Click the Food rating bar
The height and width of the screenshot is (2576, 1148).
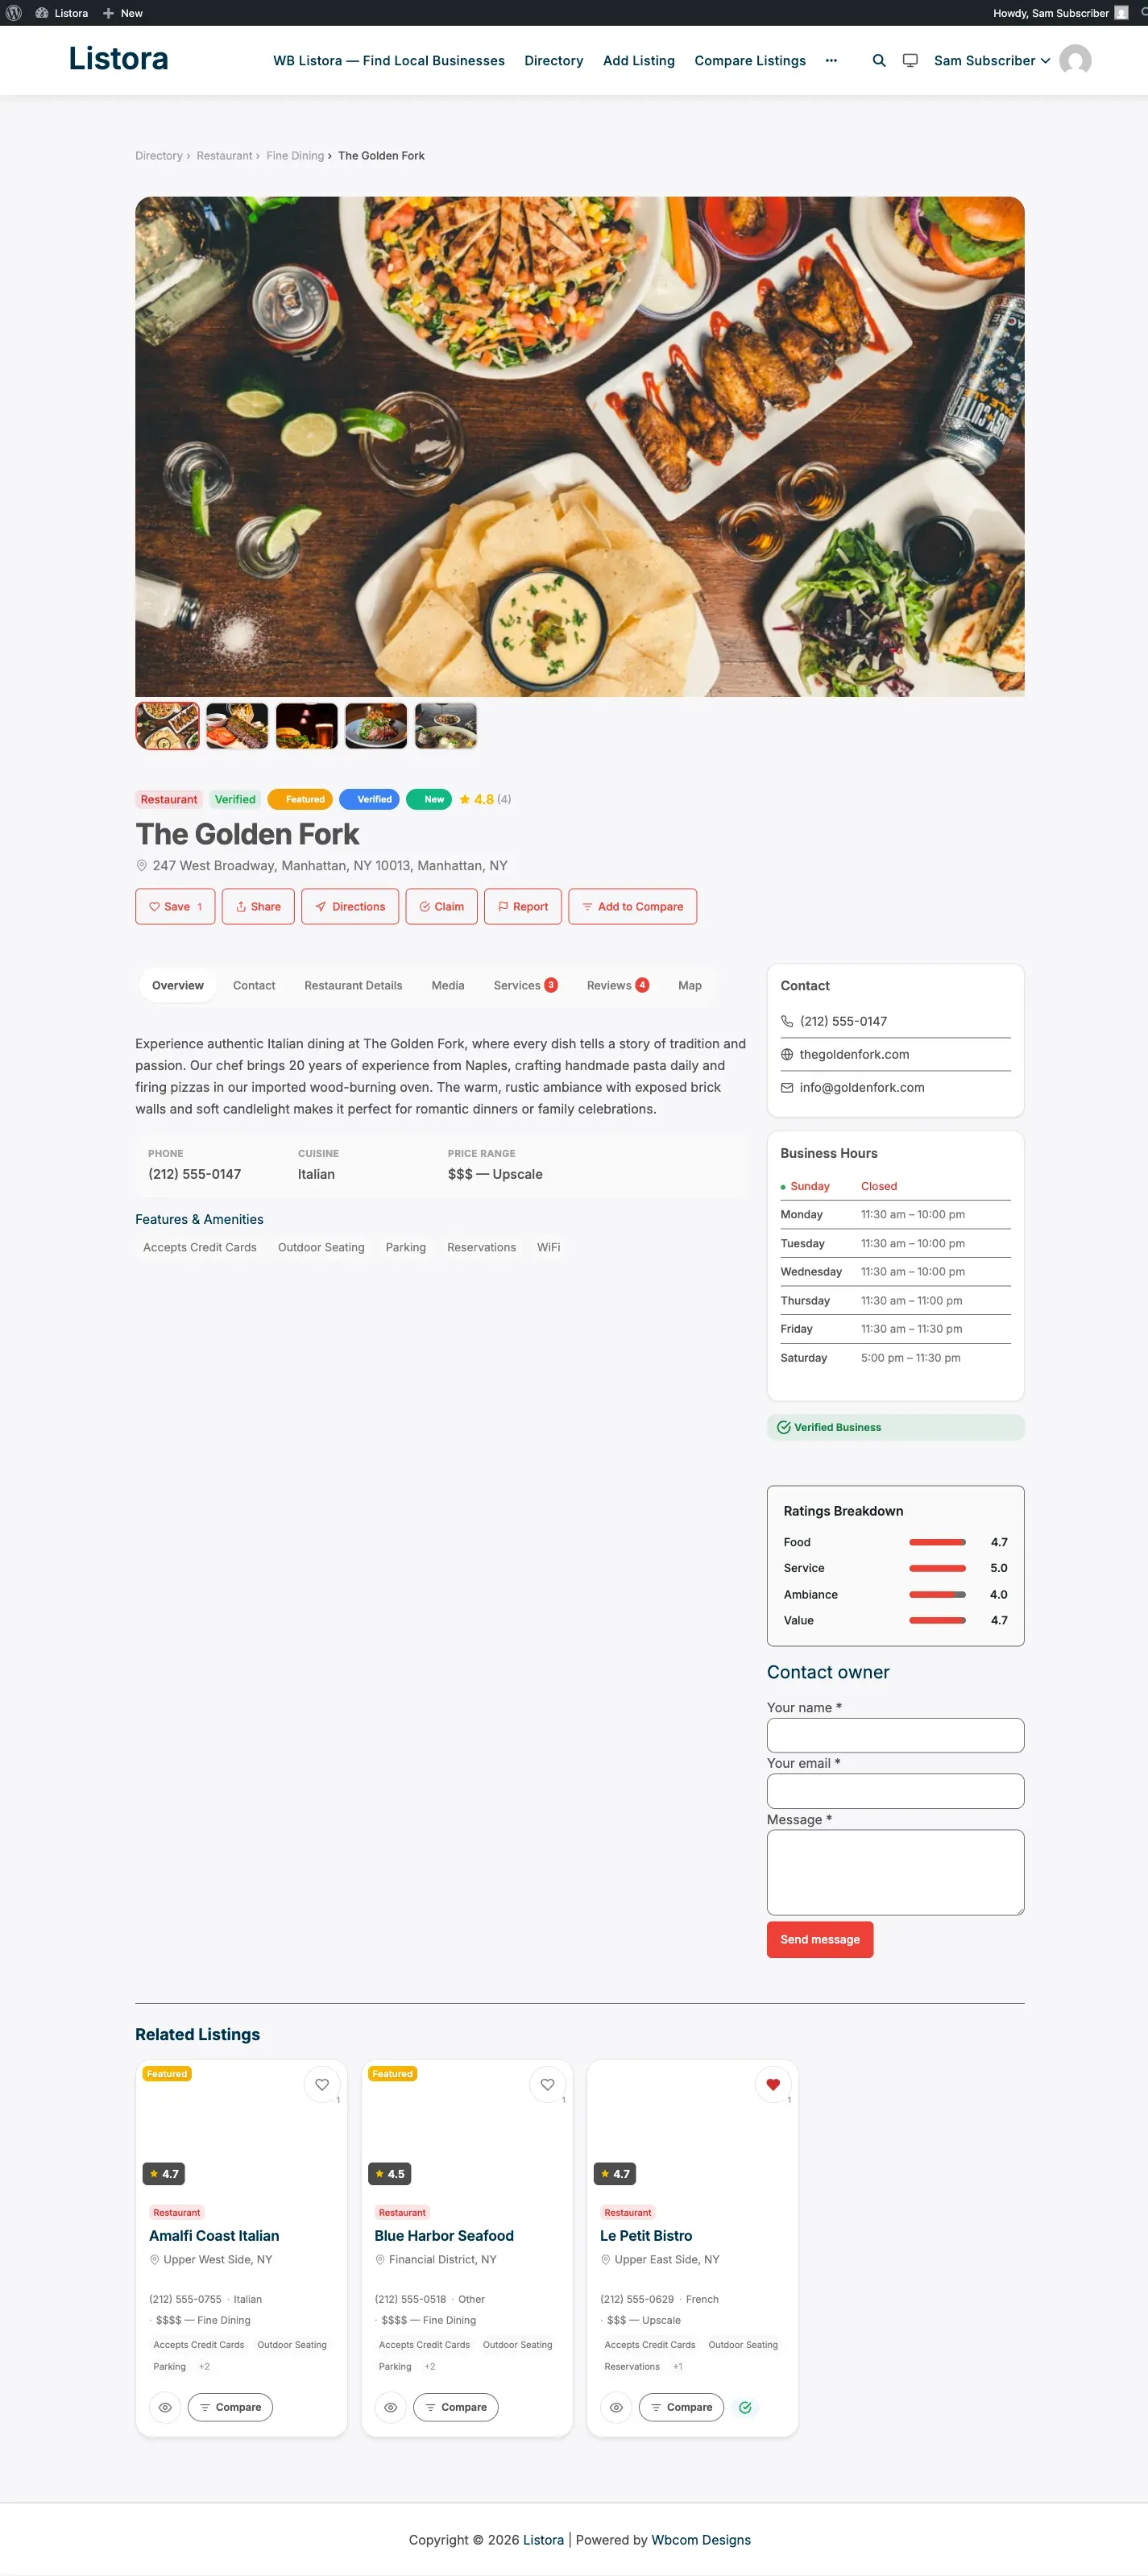(937, 1543)
